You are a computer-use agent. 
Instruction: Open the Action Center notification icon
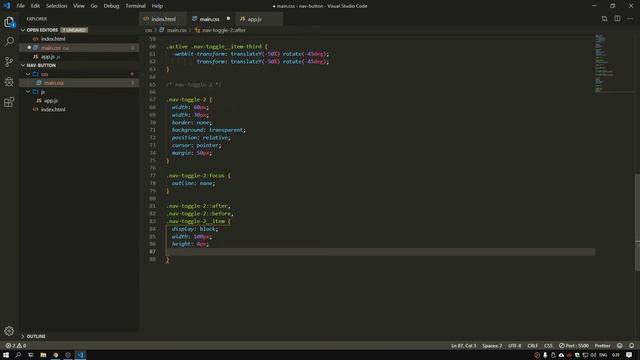(x=629, y=355)
